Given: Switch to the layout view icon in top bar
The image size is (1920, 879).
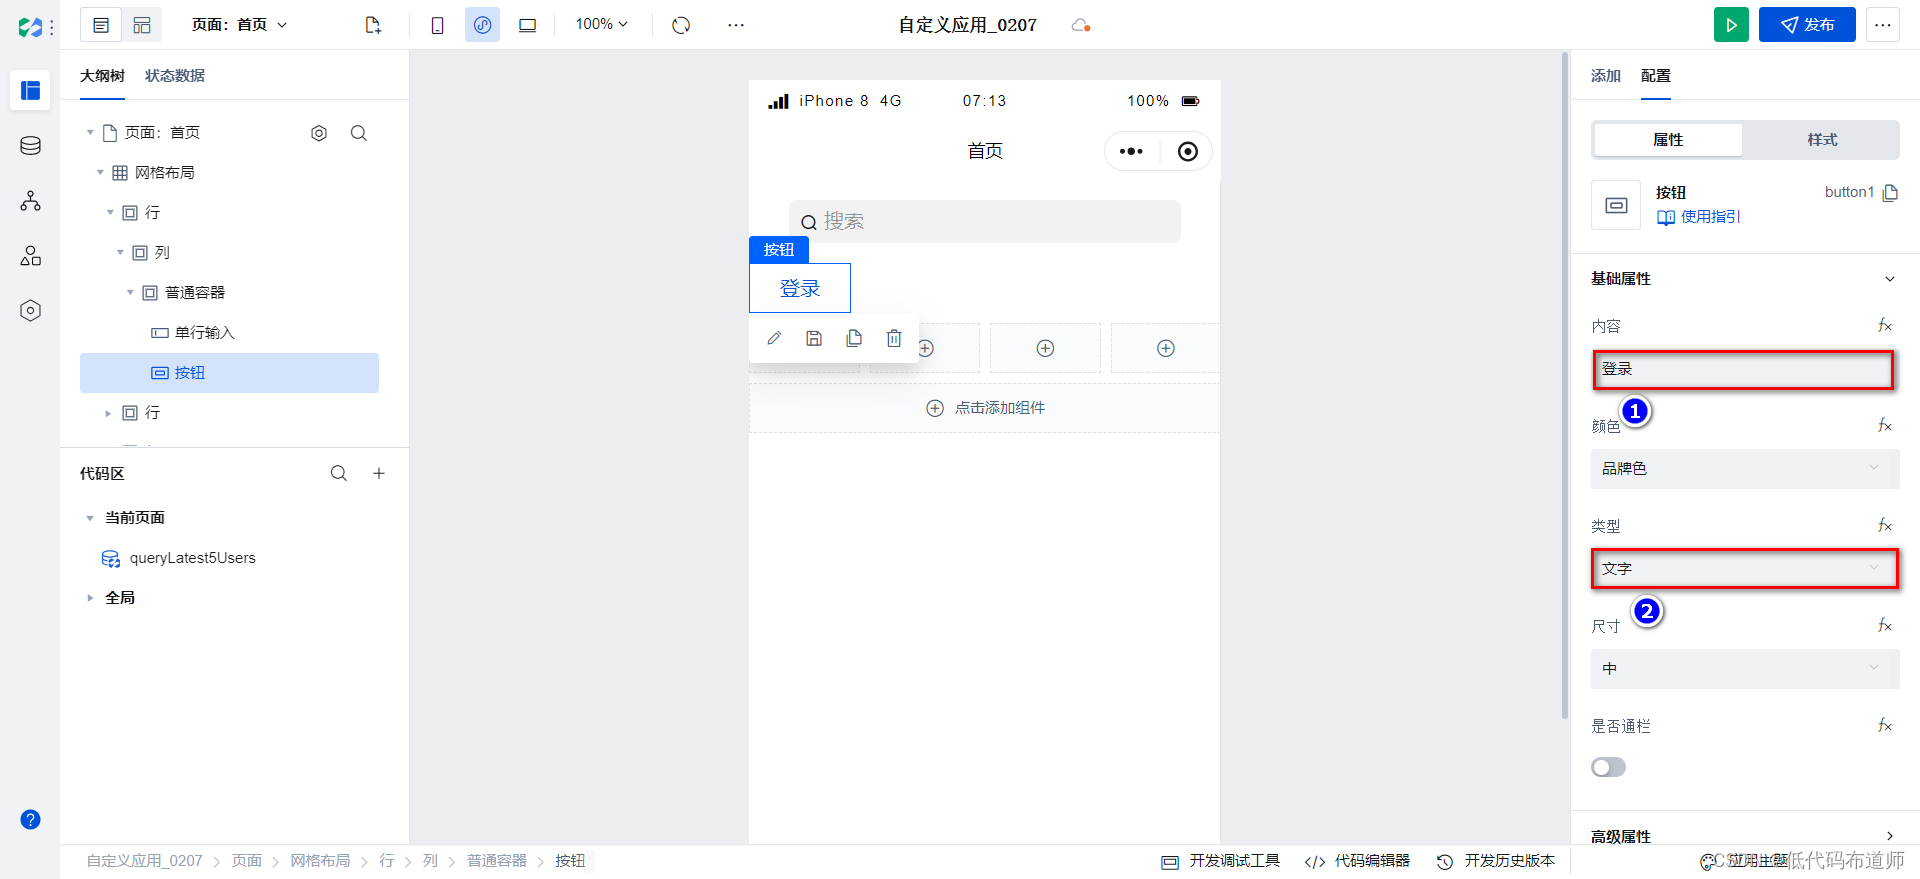Looking at the screenshot, I should 142,25.
